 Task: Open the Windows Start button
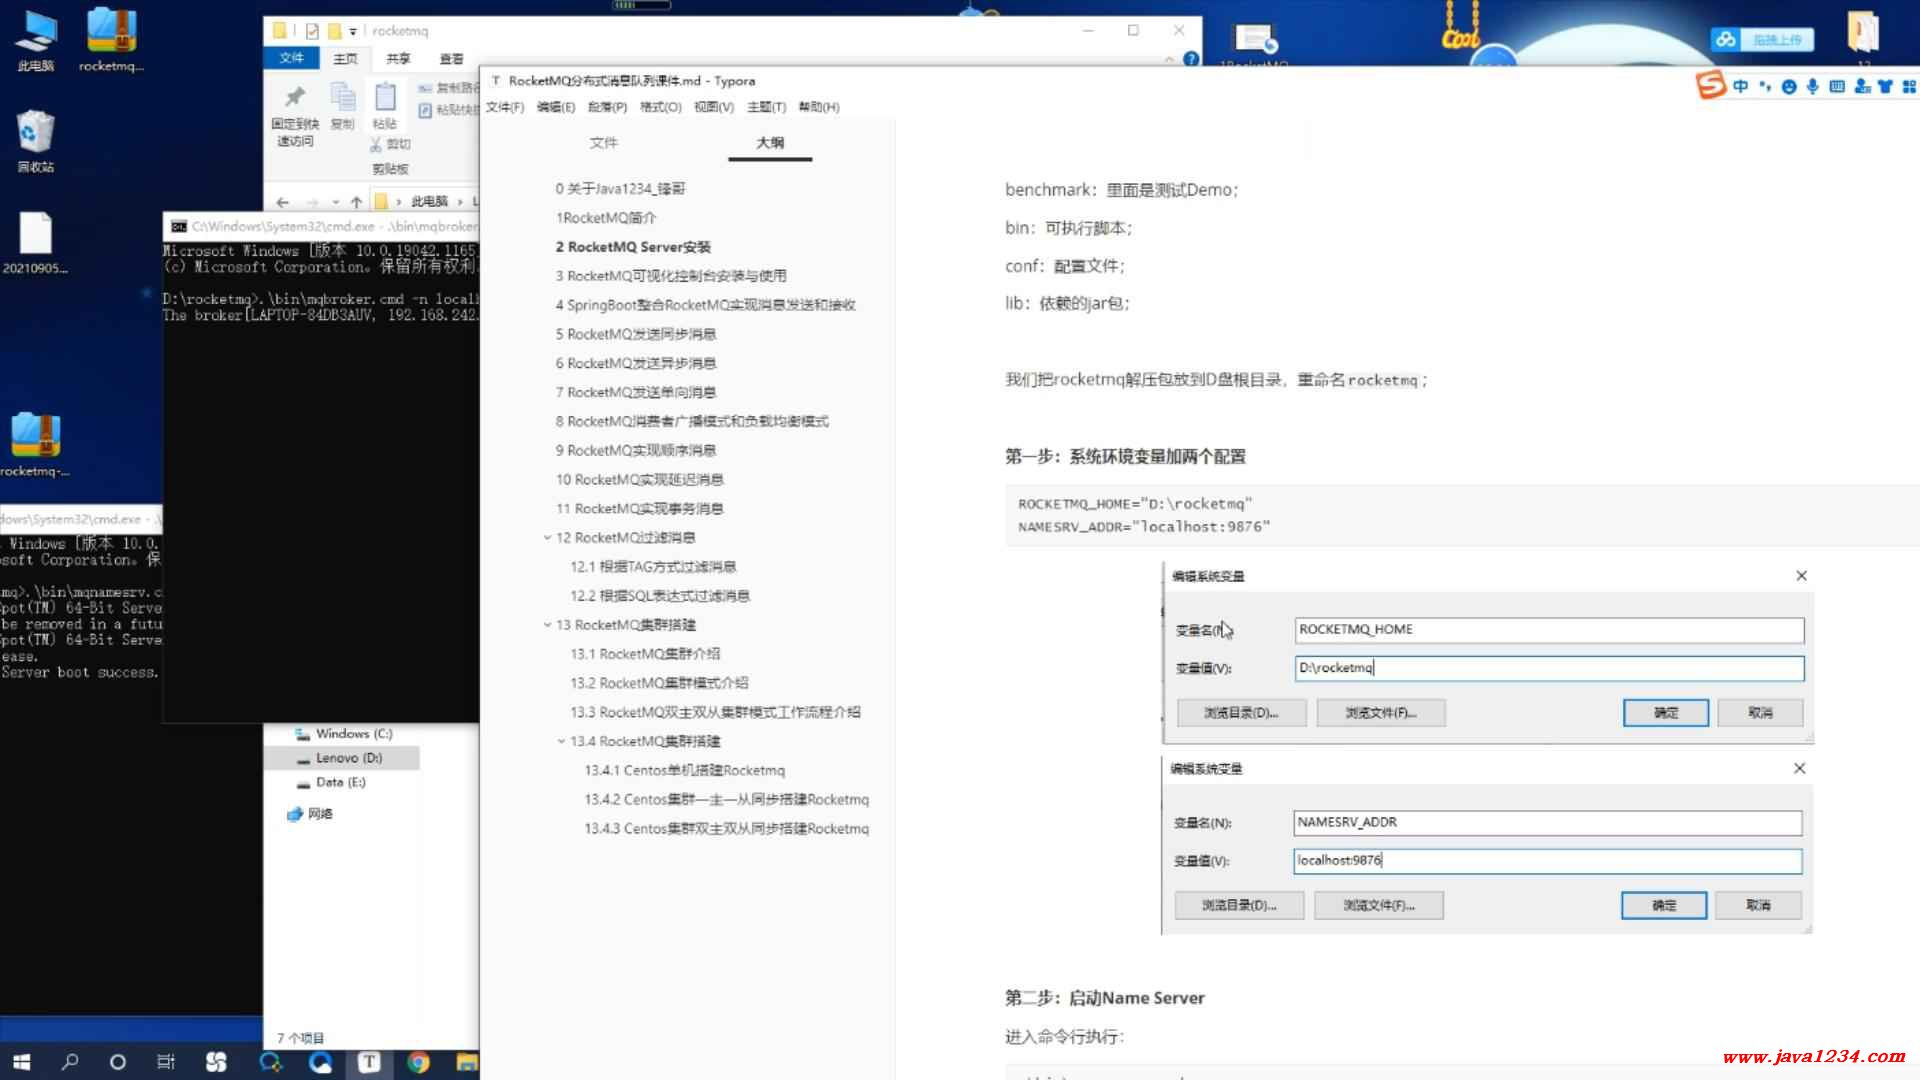click(22, 1062)
